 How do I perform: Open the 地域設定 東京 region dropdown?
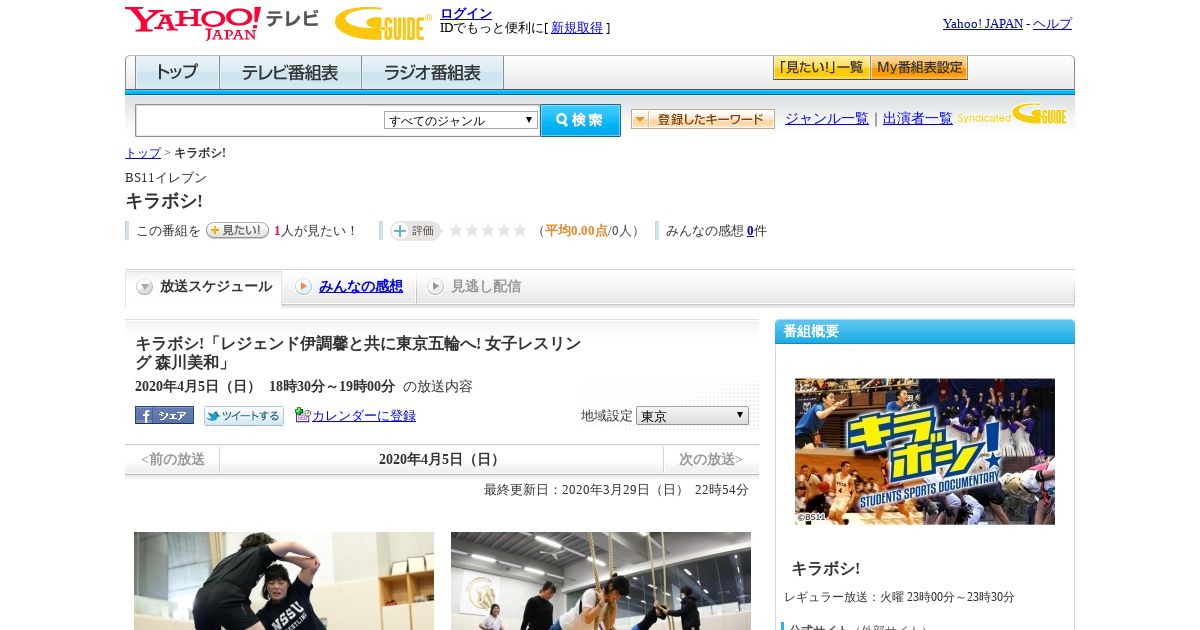(692, 415)
